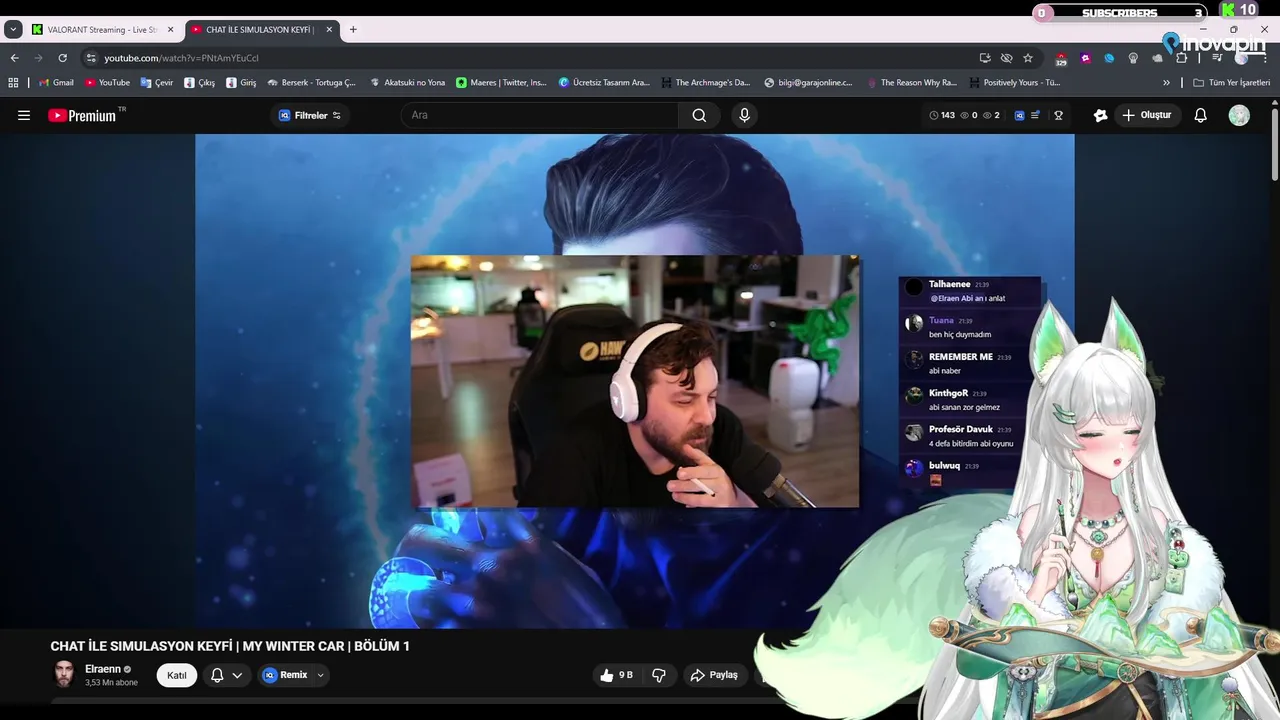Open the Tüm Yer İşaretleri bookmarks folder

click(x=1231, y=83)
